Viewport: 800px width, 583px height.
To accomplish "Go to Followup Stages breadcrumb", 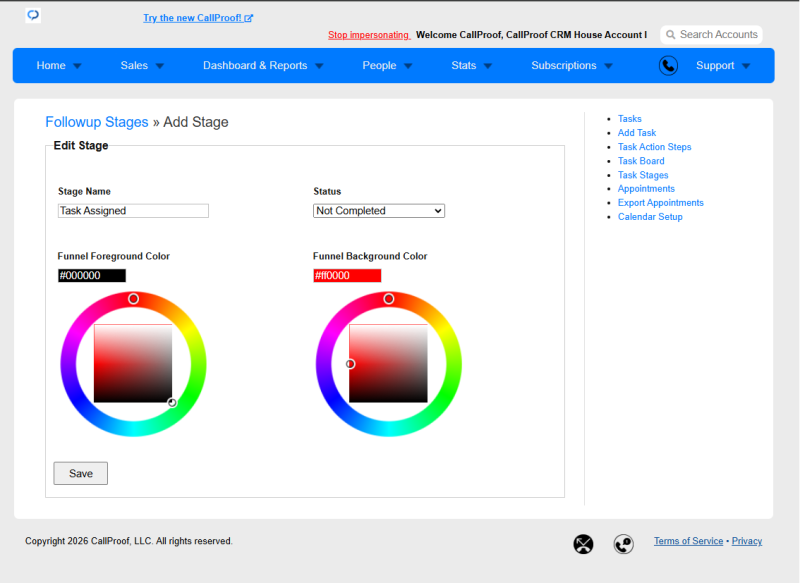I will click(97, 122).
